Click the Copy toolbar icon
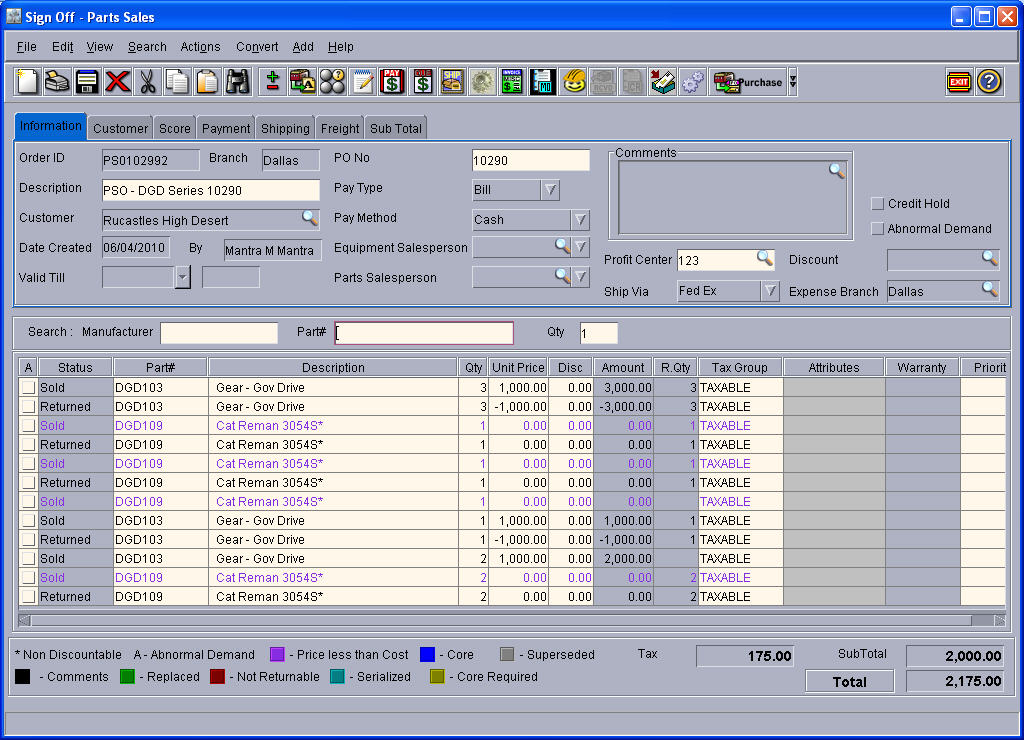The height and width of the screenshot is (740, 1024). point(177,82)
